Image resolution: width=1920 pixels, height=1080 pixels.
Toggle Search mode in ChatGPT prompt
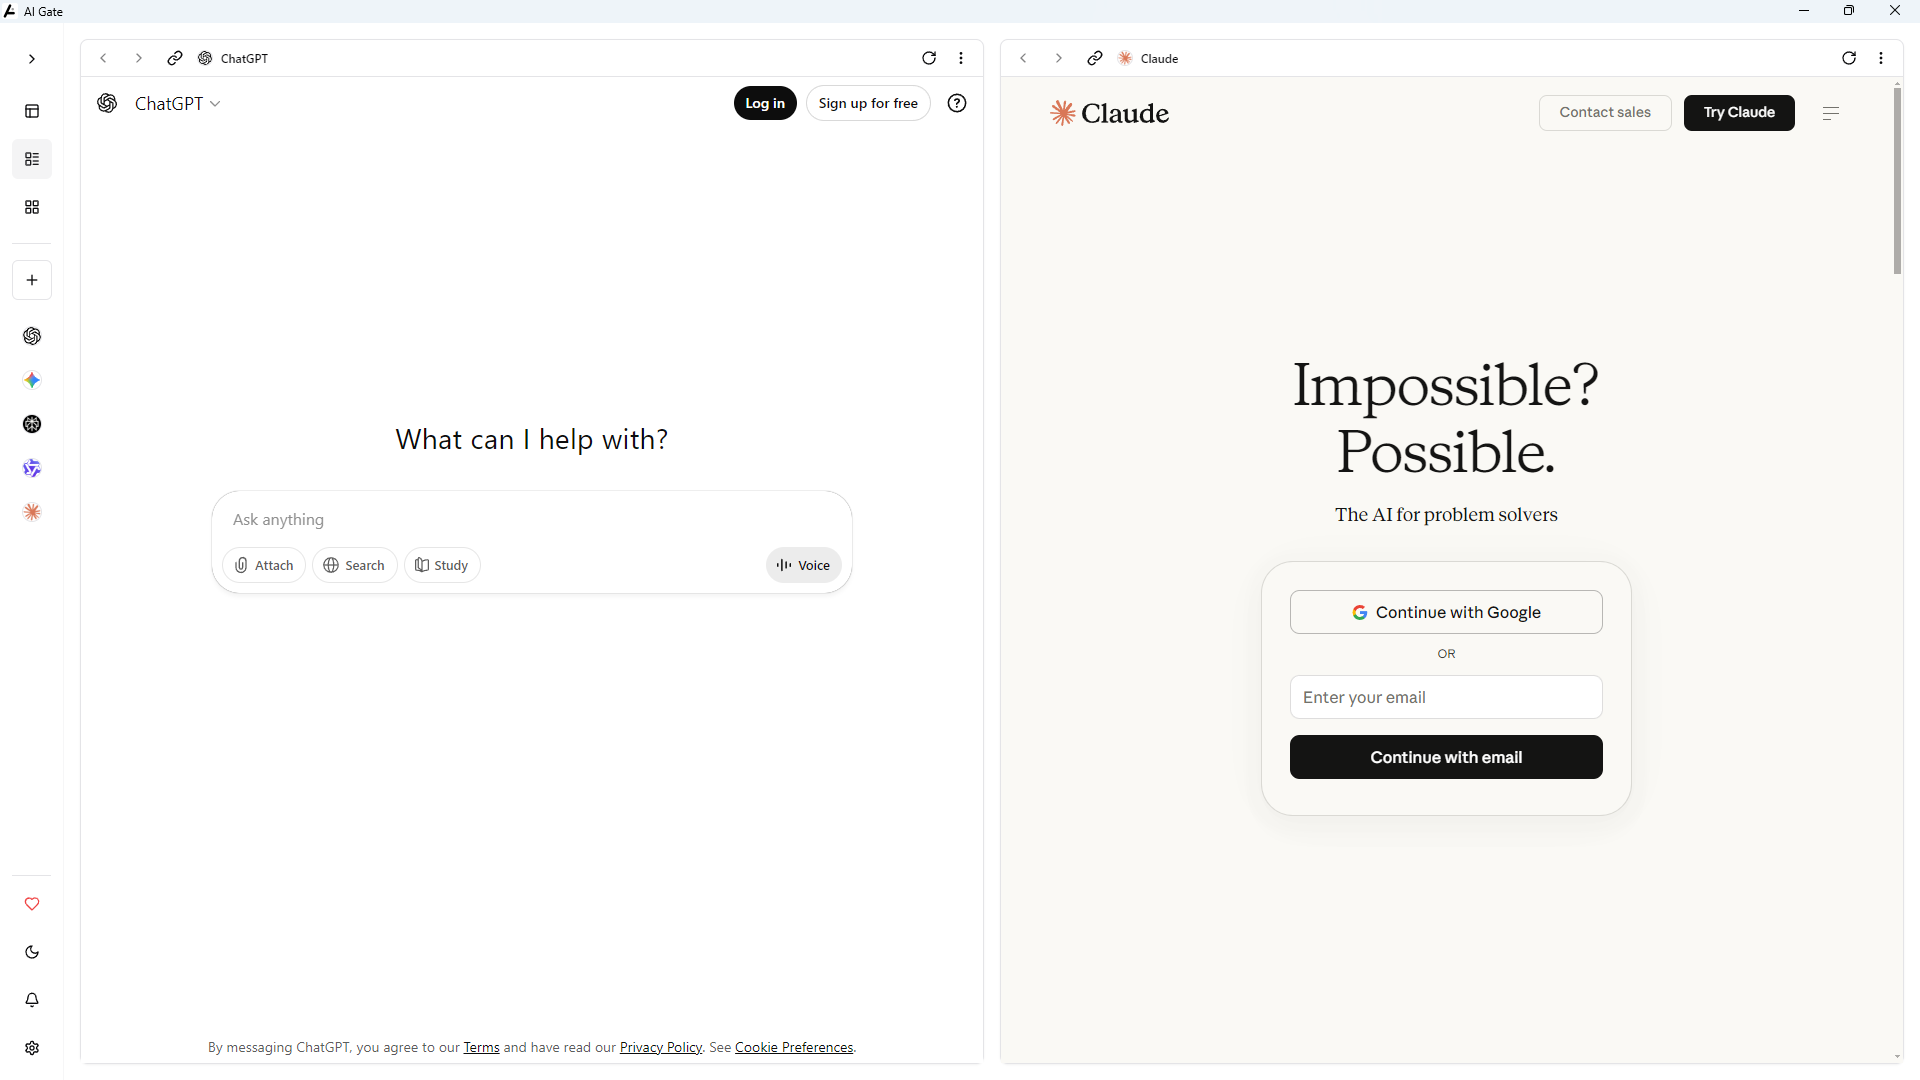[354, 565]
